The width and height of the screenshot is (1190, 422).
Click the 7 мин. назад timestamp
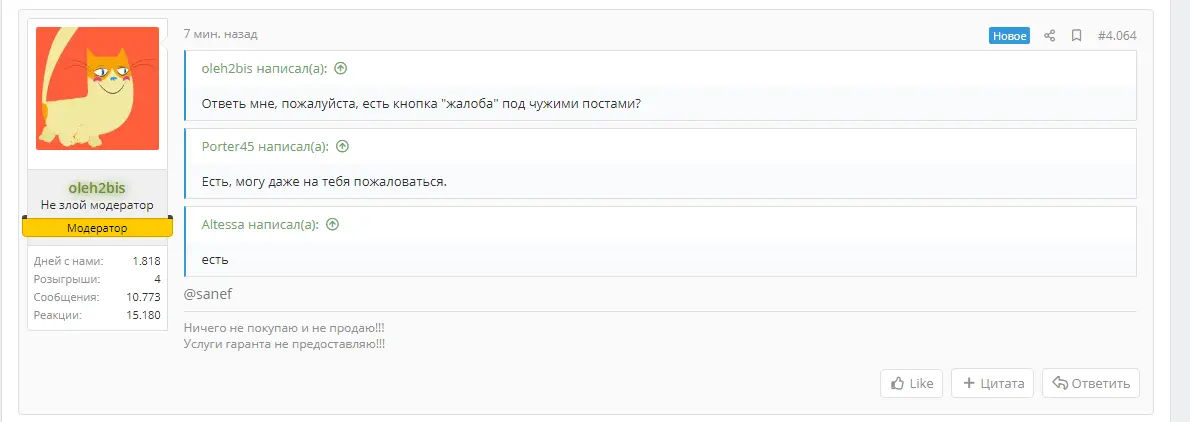221,34
